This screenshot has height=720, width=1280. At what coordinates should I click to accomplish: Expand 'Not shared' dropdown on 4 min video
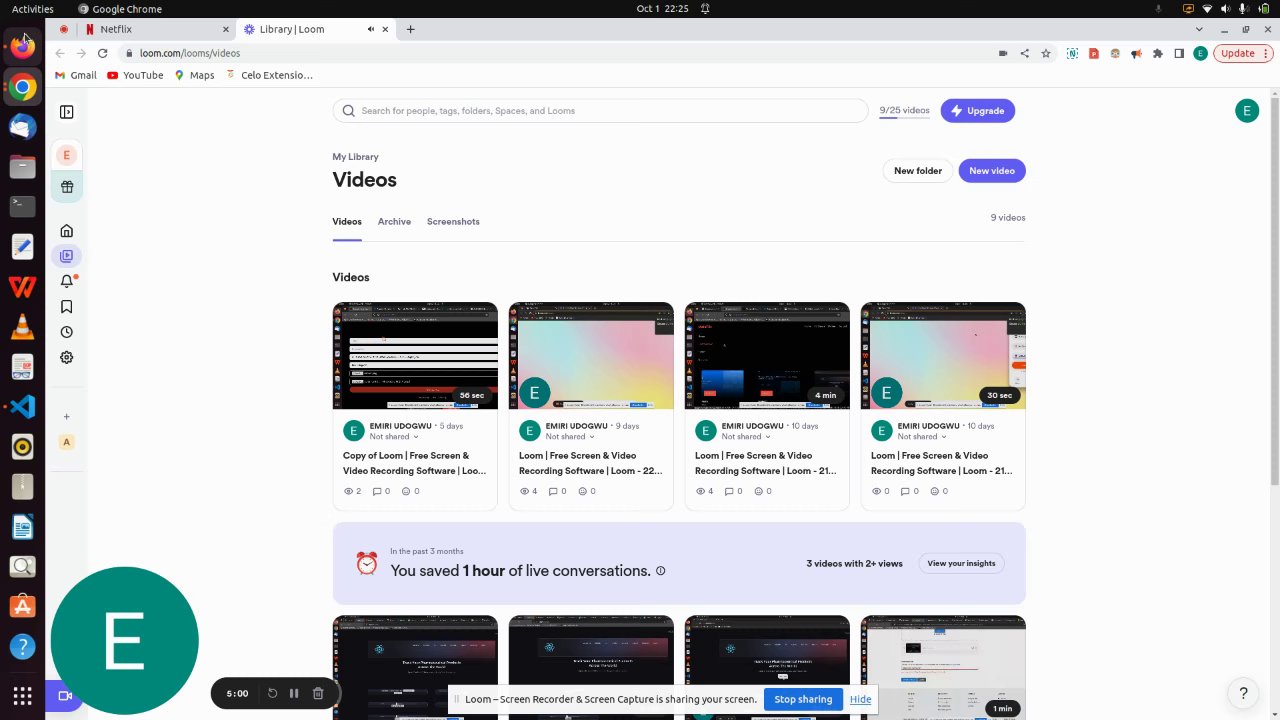tap(746, 437)
